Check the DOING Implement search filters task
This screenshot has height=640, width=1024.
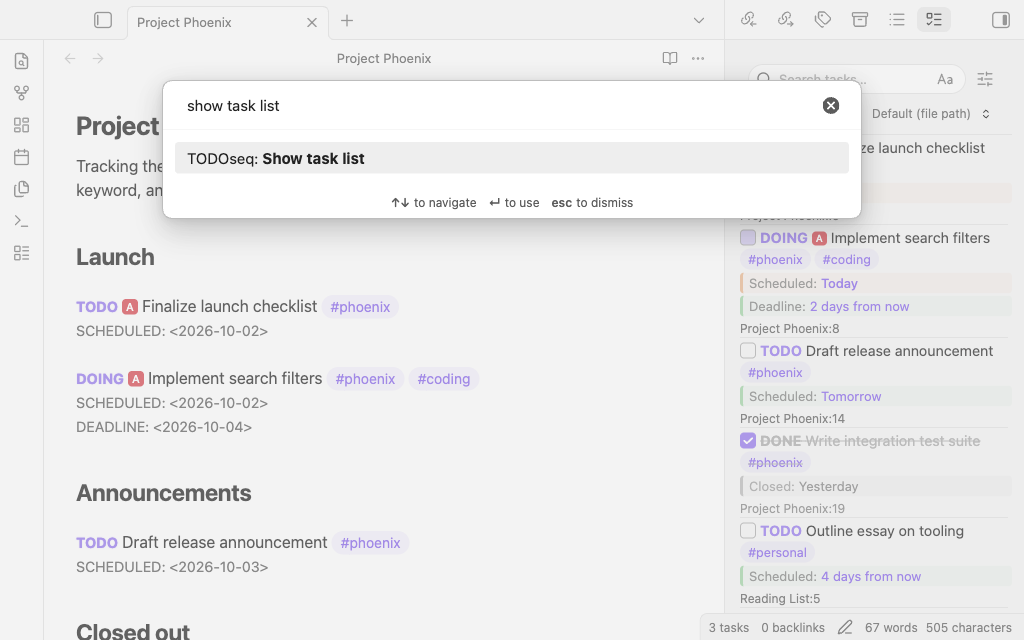click(748, 238)
